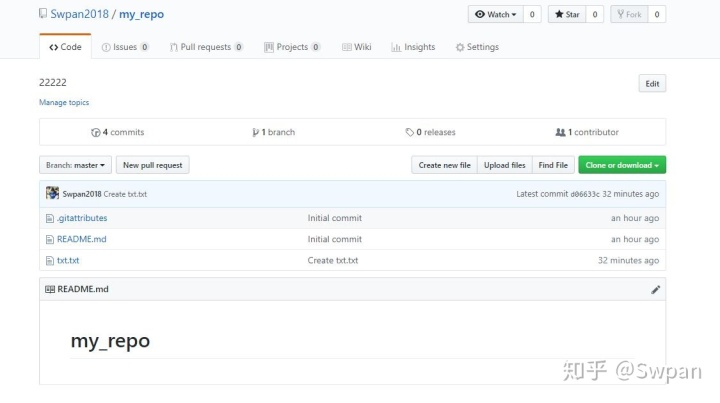The height and width of the screenshot is (403, 720).
Task: Click the watchers count beside Watch
Action: [532, 14]
